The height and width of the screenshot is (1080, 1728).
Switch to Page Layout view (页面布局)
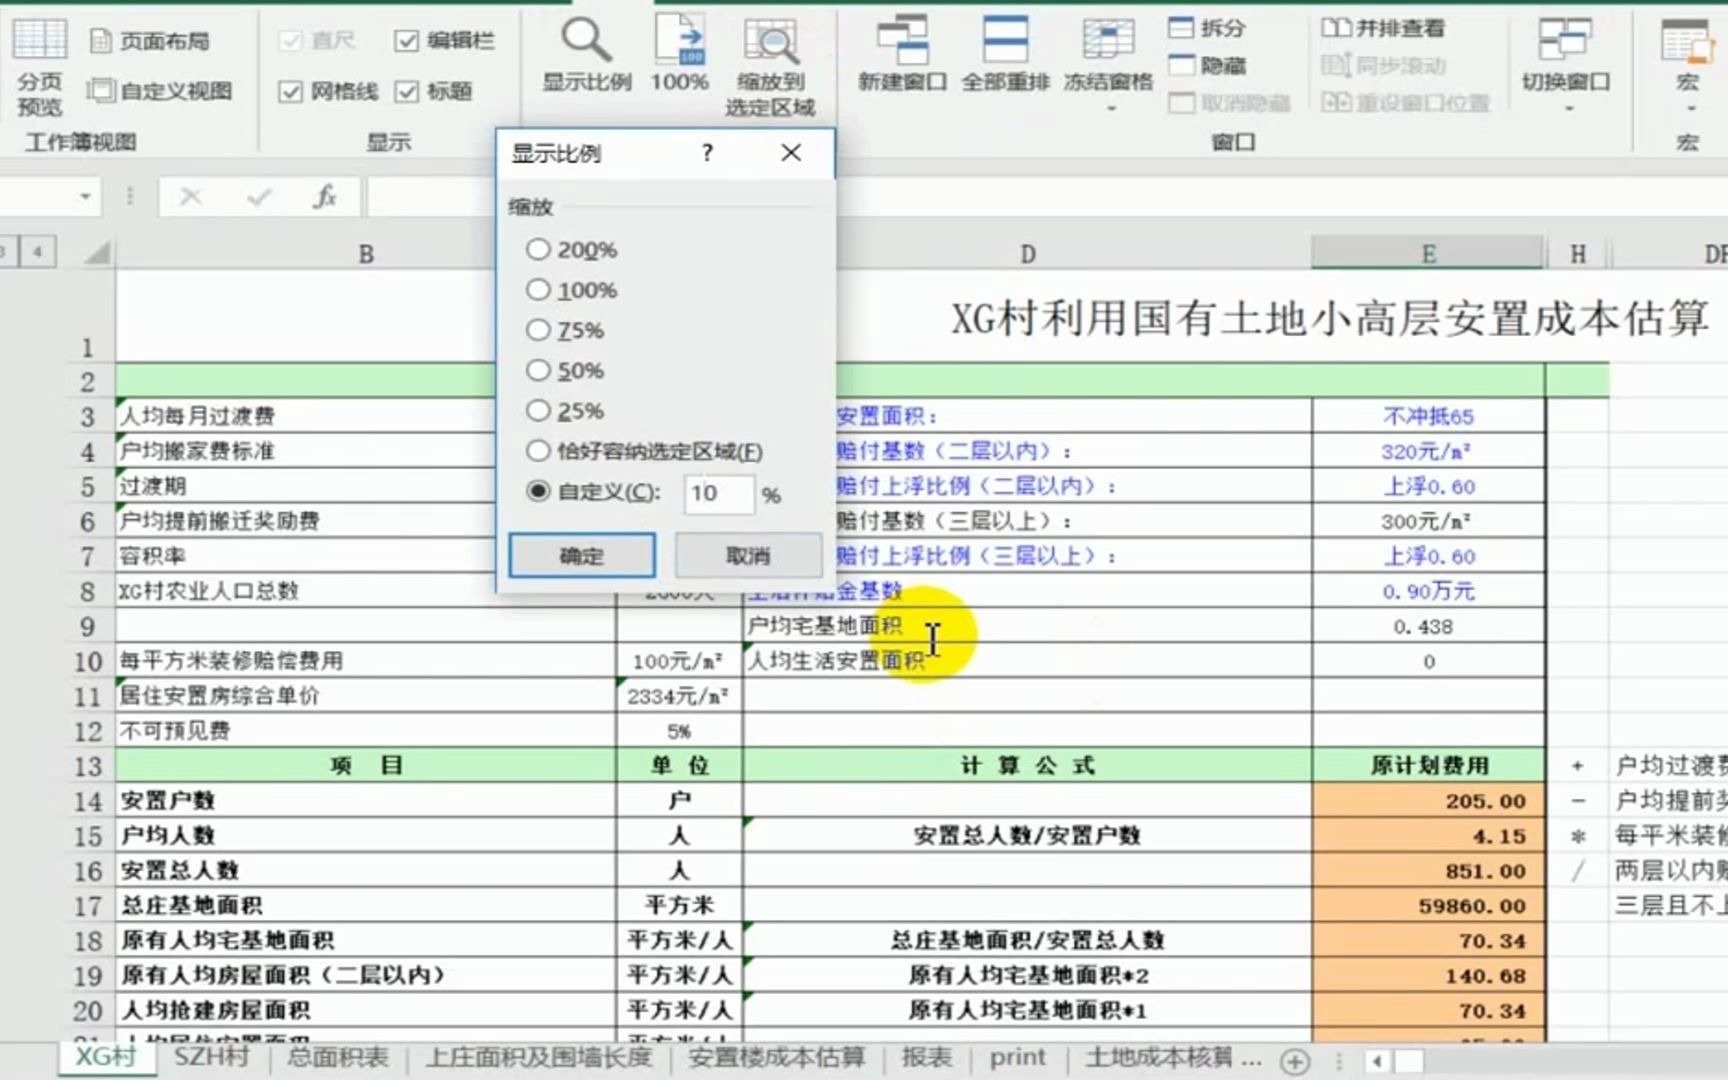tap(150, 41)
